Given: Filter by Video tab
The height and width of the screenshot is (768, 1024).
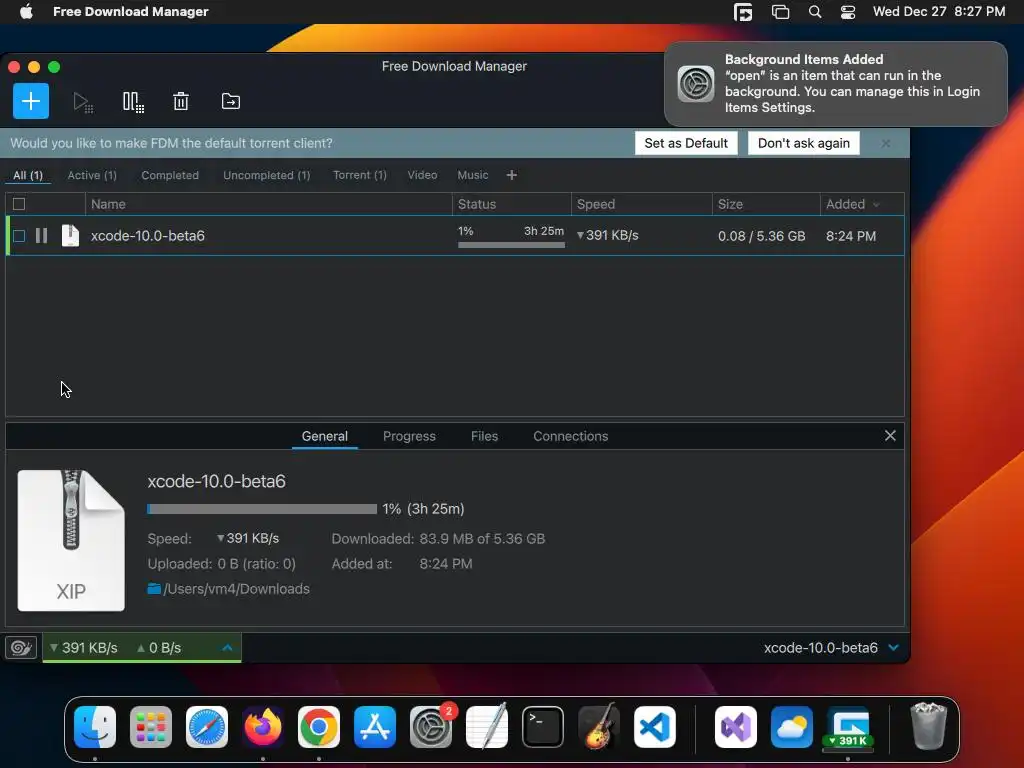Looking at the screenshot, I should pyautogui.click(x=423, y=175).
